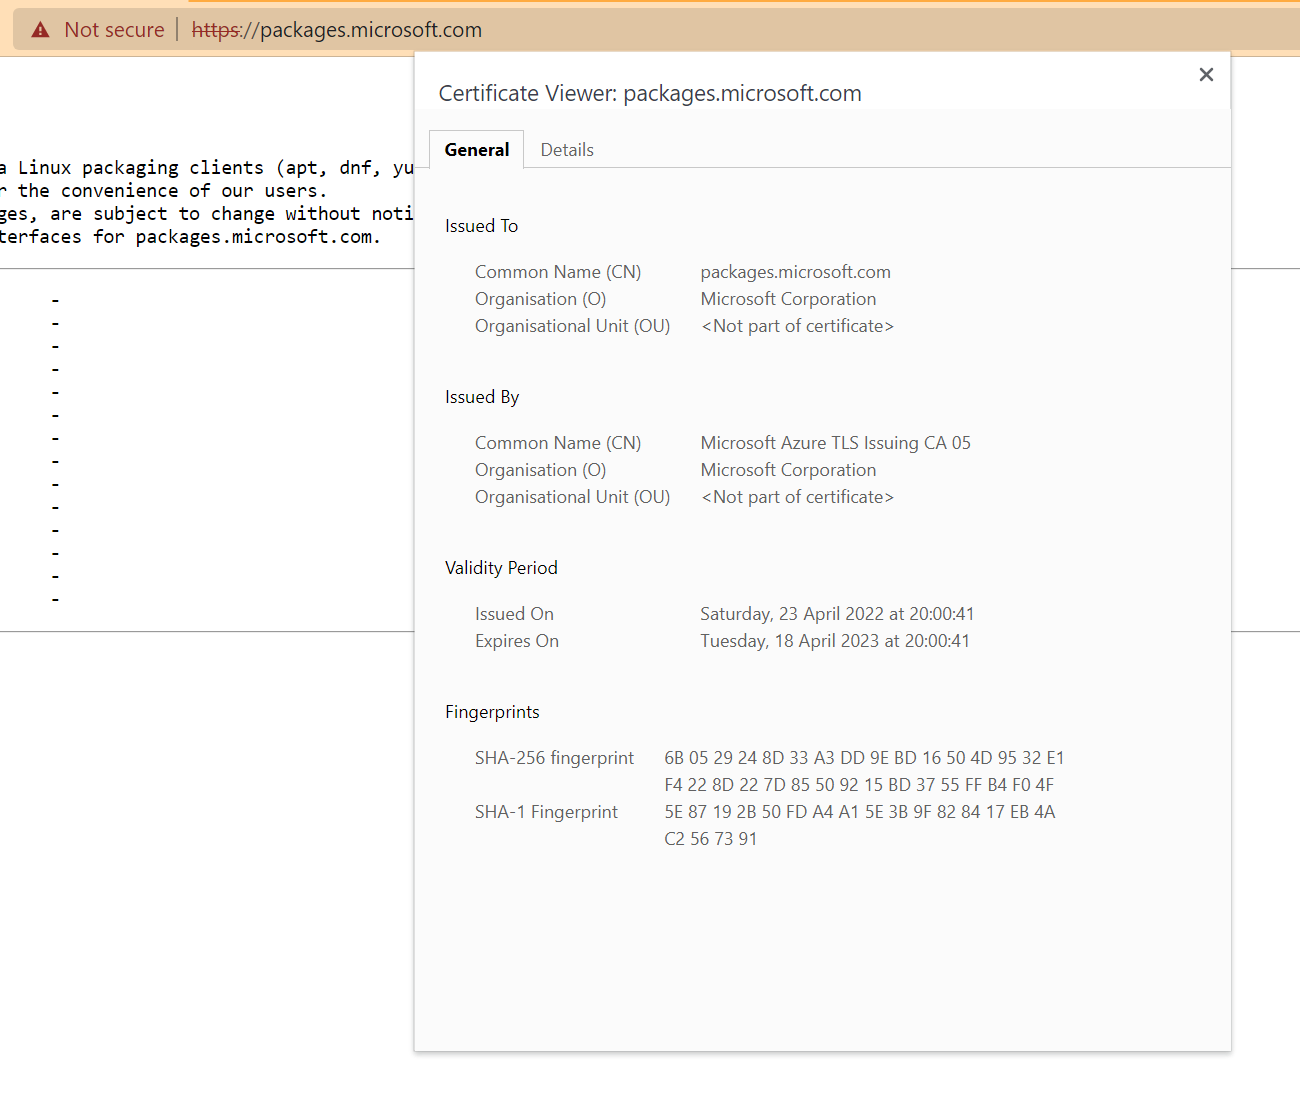Select the Organisation value Microsoft Corporation

point(788,298)
